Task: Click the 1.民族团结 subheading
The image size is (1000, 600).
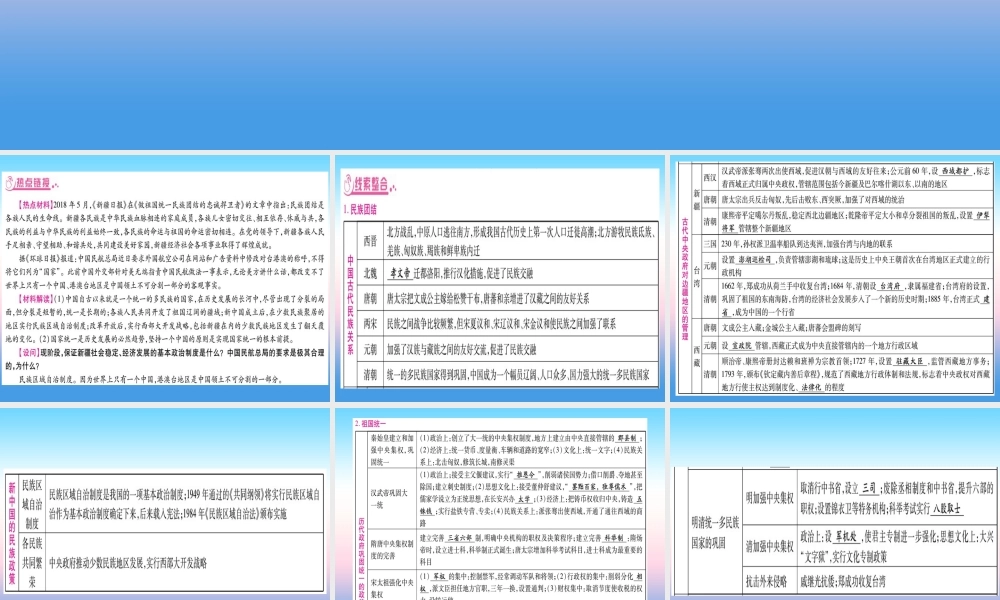Action: click(x=360, y=209)
